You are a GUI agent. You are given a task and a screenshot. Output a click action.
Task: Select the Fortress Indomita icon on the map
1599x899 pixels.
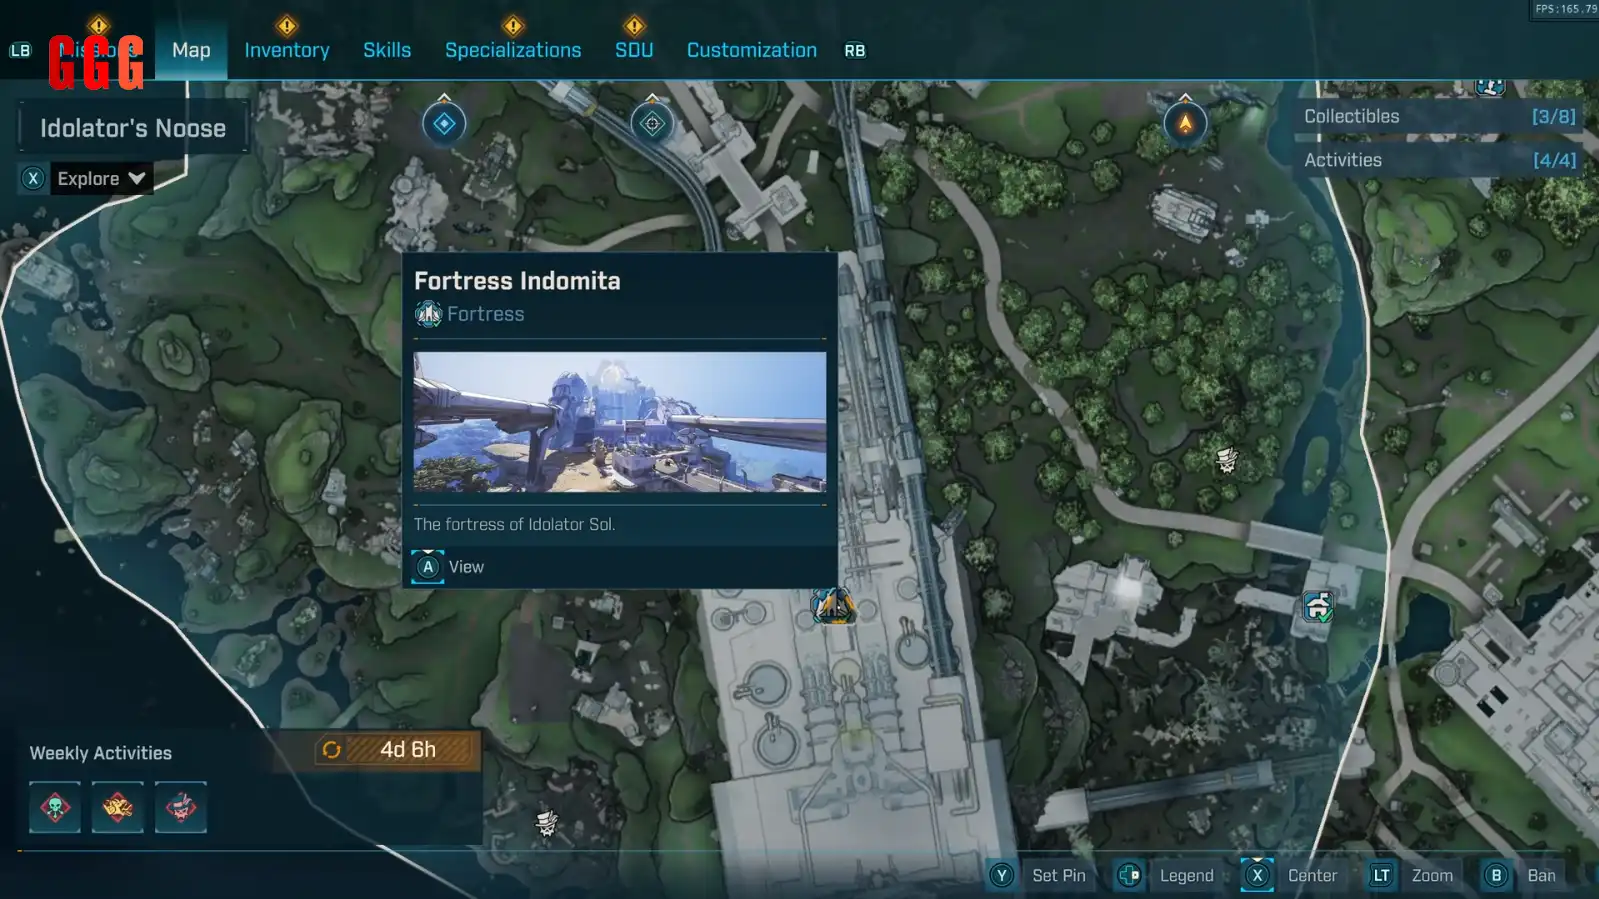pyautogui.click(x=833, y=605)
